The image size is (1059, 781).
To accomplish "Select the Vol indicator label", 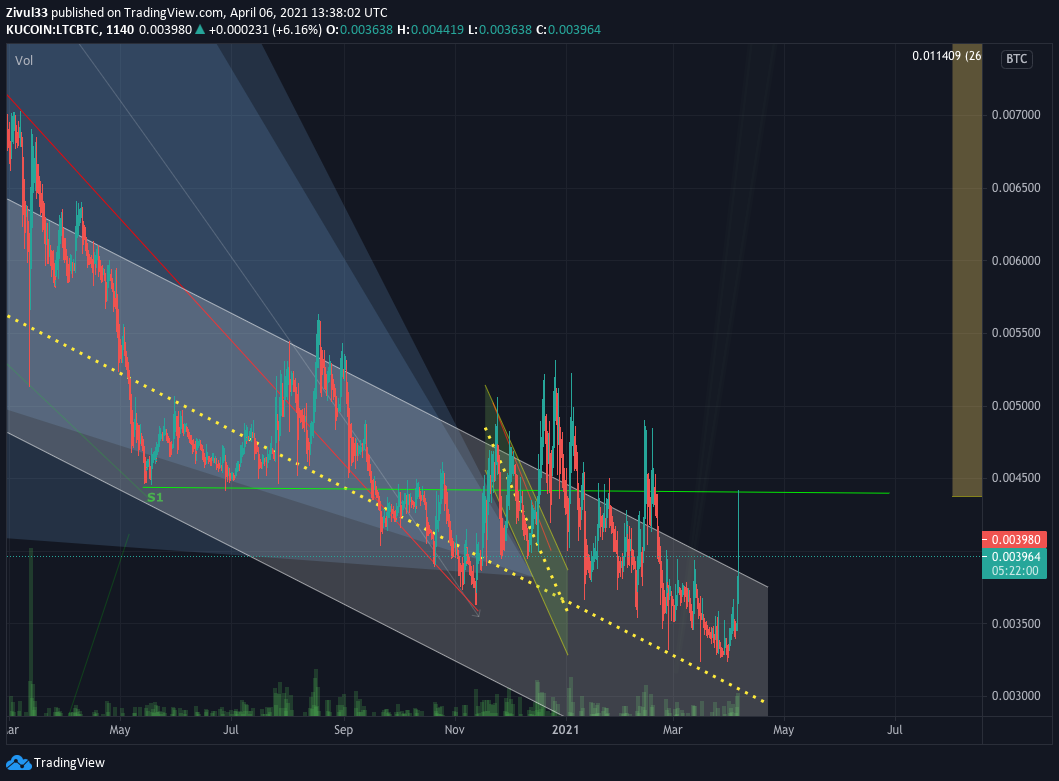I will [x=24, y=61].
